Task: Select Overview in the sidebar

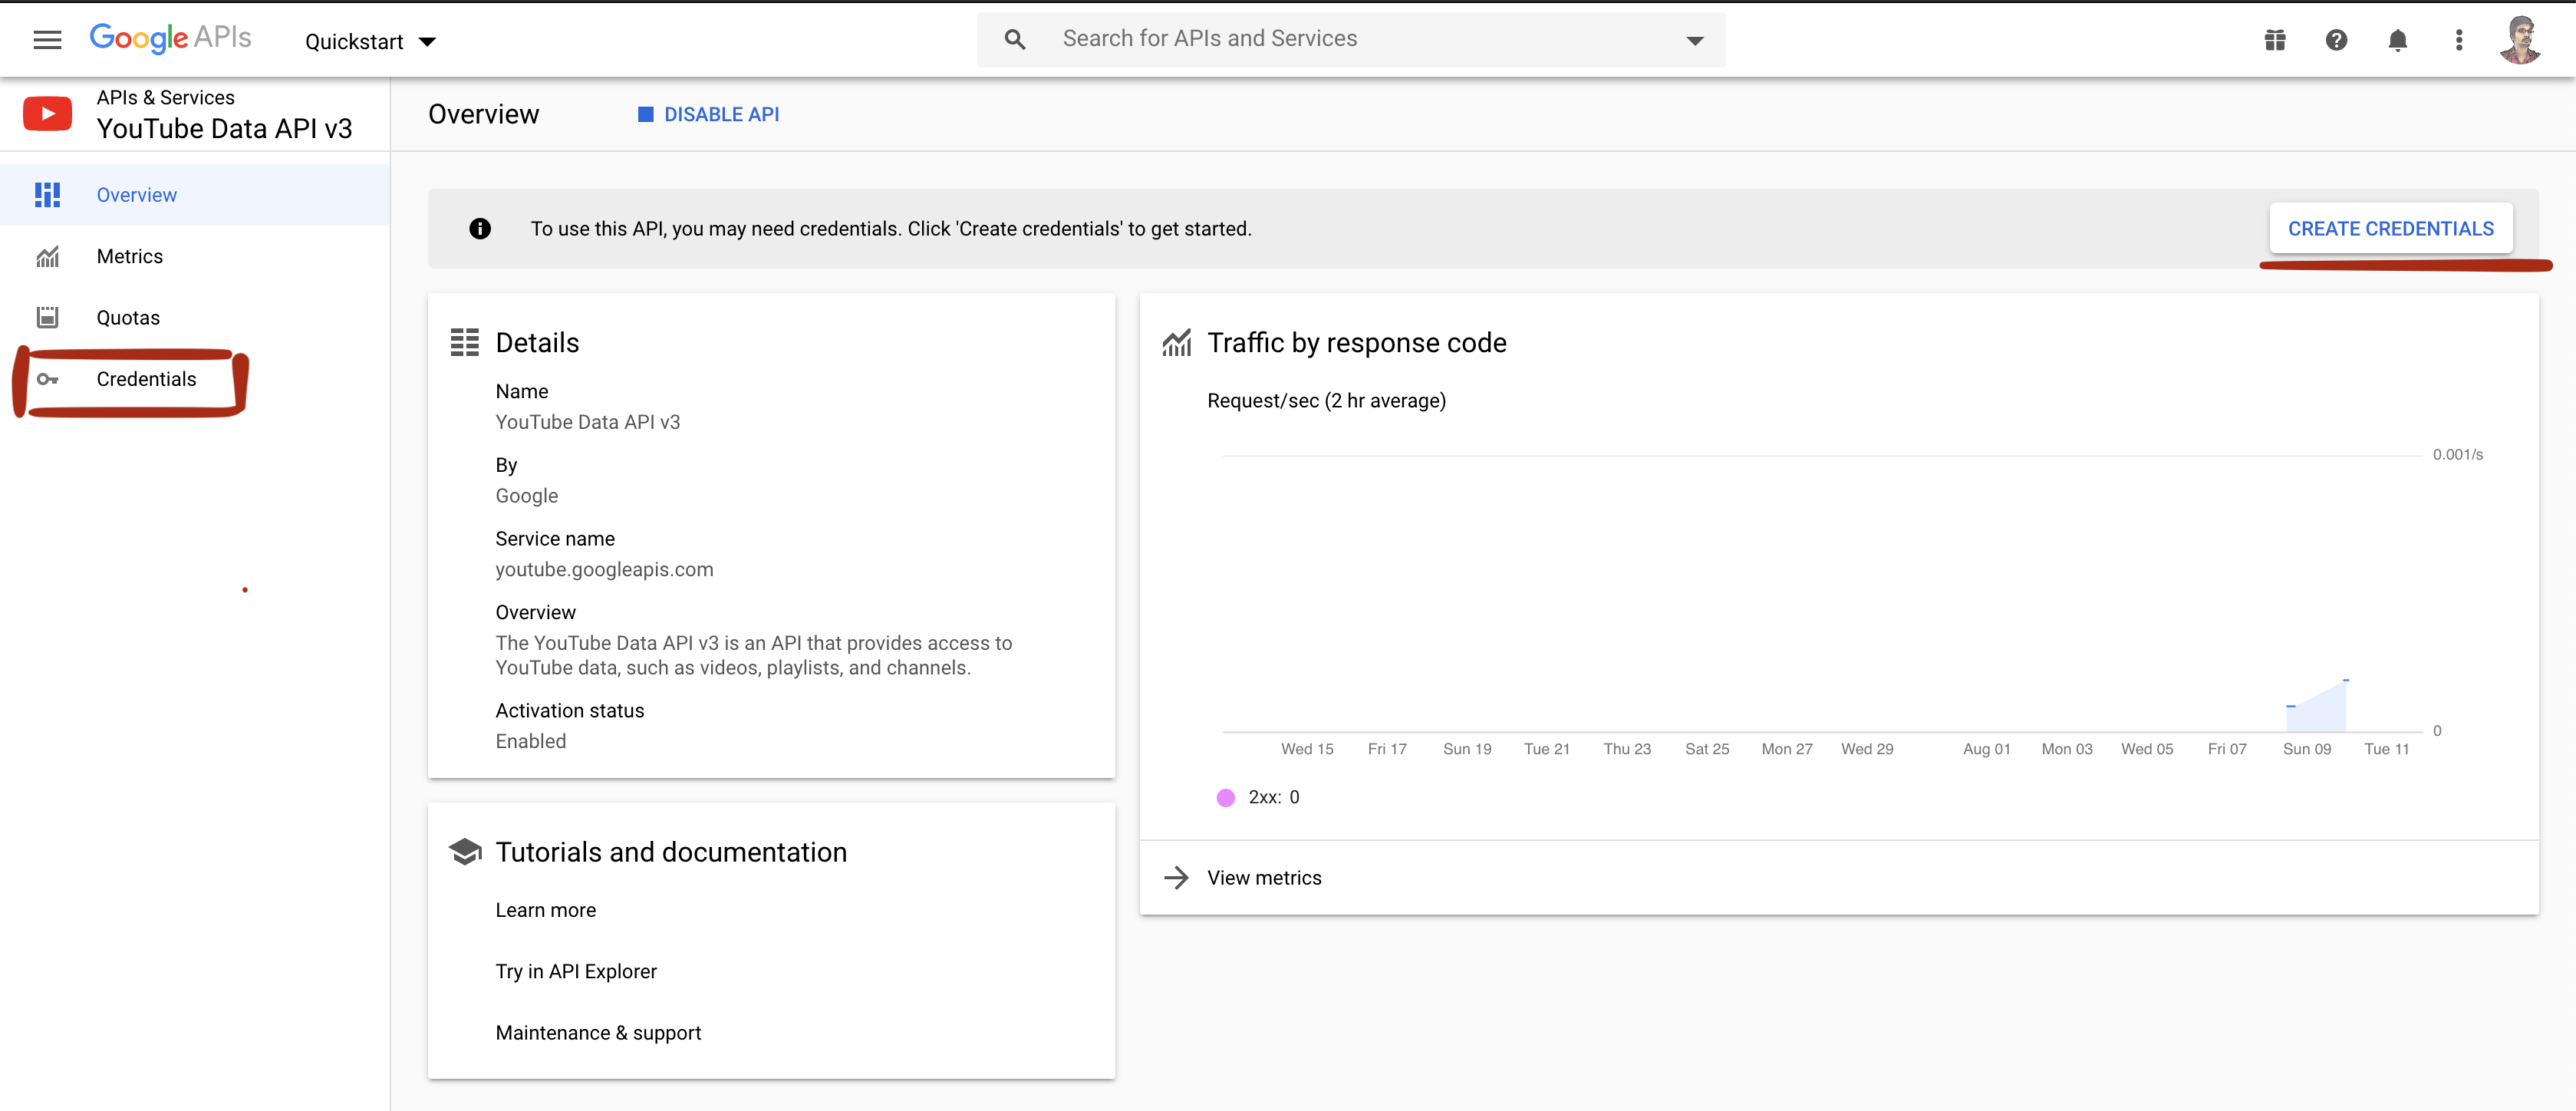Action: [x=195, y=195]
